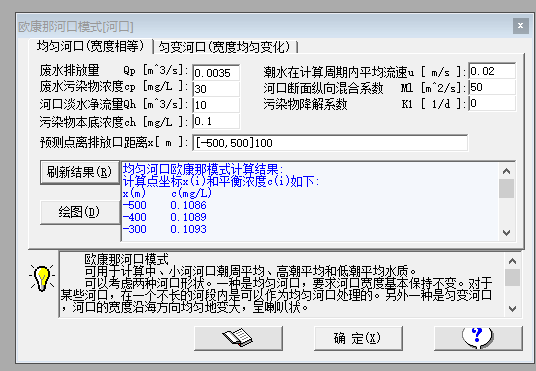Screen dimensions: 536x371
Task: Click the light bulb tip icon
Action: pyautogui.click(x=42, y=277)
